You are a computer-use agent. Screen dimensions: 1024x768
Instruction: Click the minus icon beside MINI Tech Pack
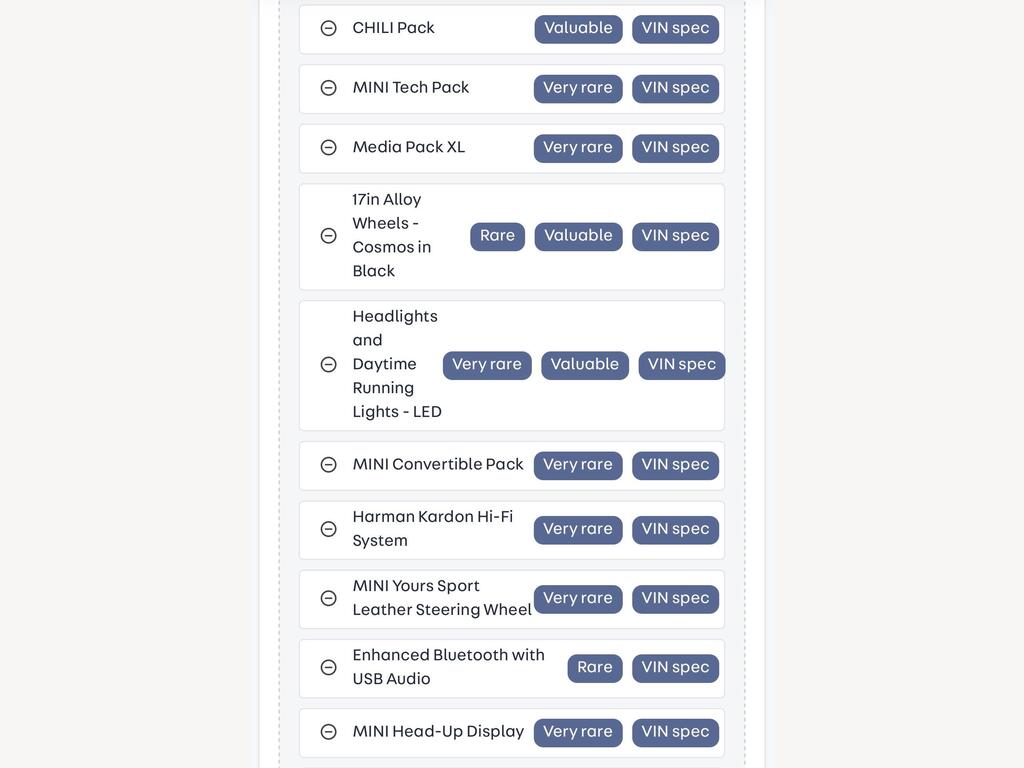[x=328, y=88]
